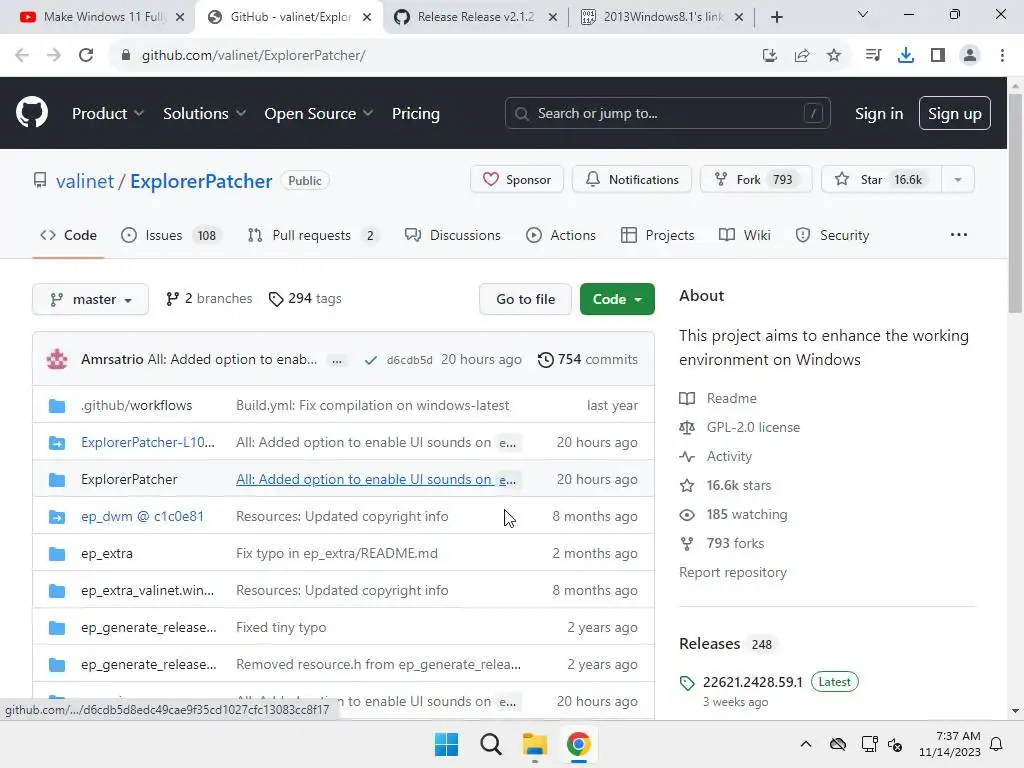Open the Pricing link

[x=415, y=114]
